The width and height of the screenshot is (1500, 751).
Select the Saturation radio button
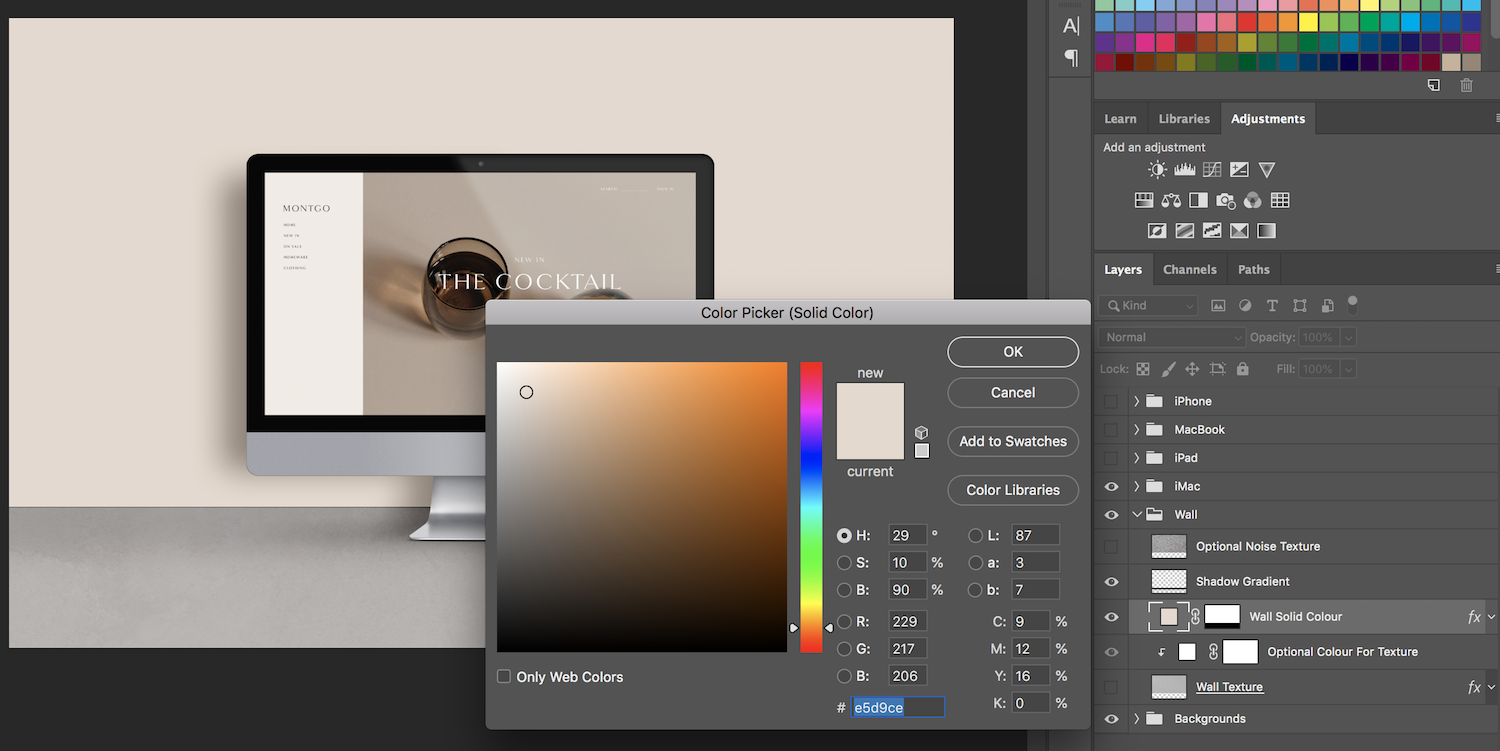[844, 563]
